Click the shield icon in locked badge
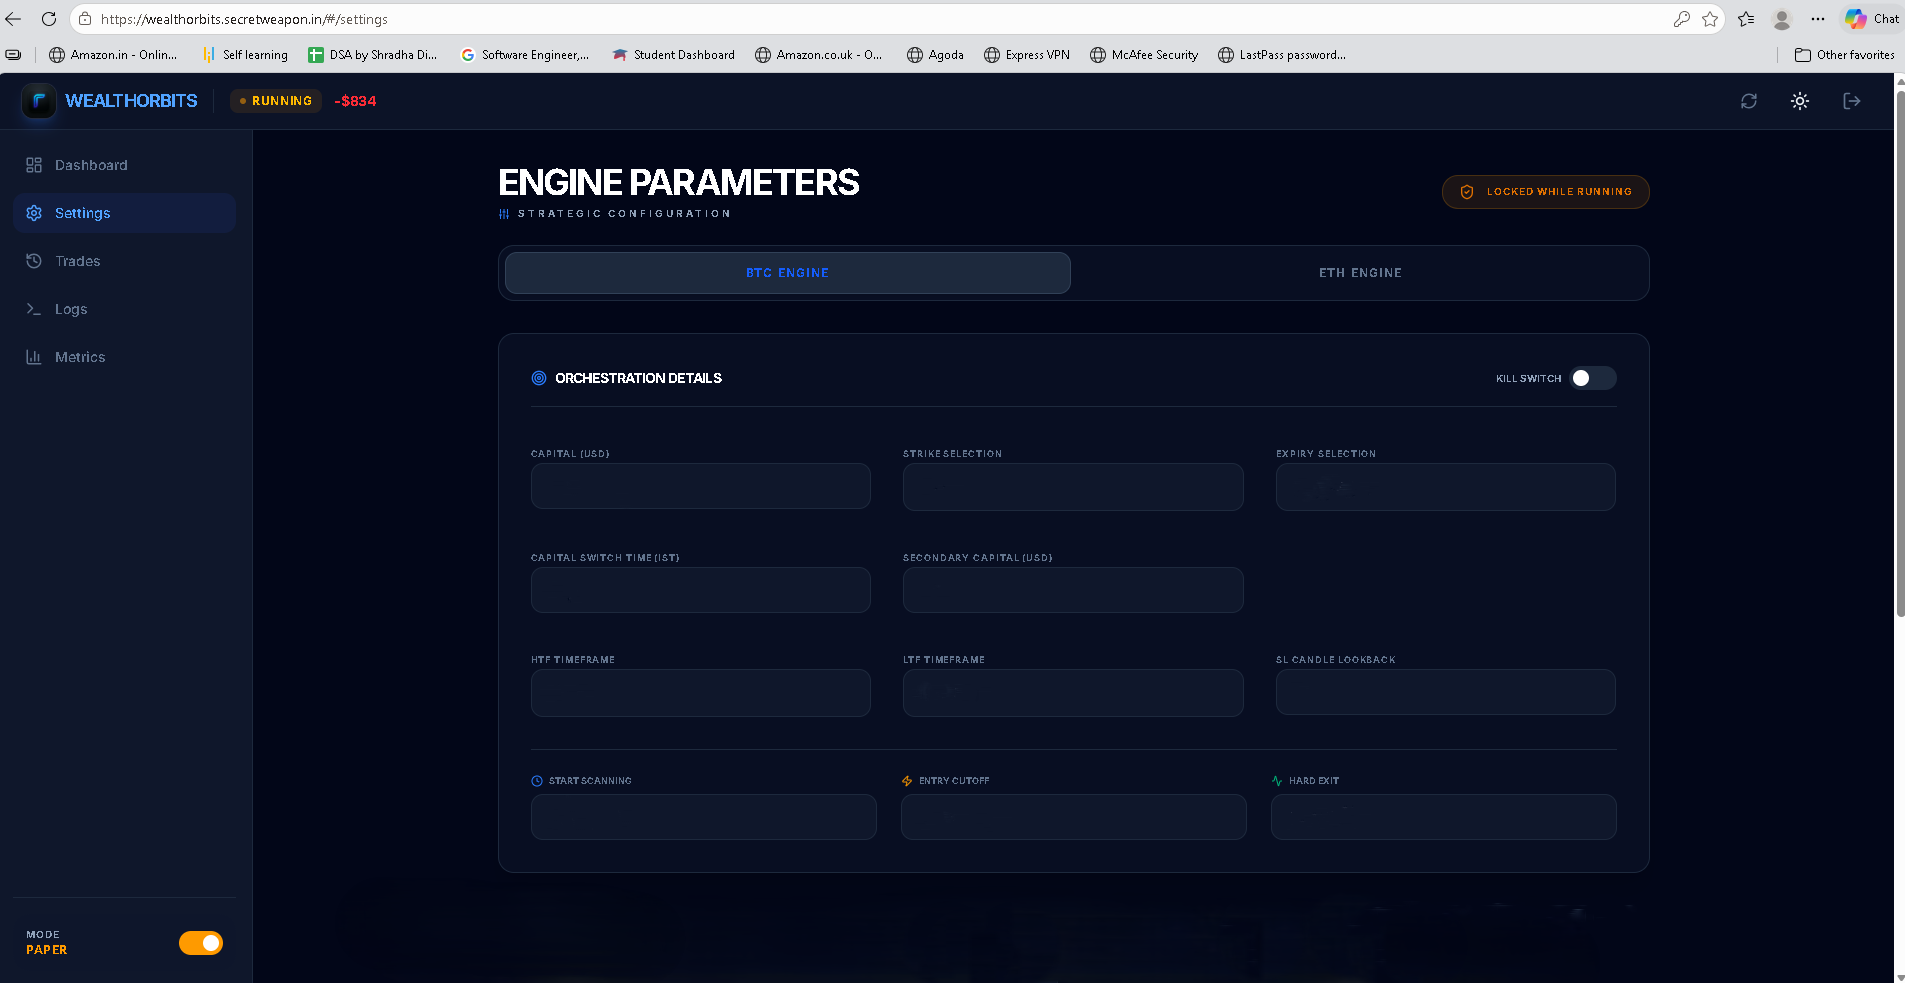Viewport: 1905px width, 983px height. [1467, 192]
